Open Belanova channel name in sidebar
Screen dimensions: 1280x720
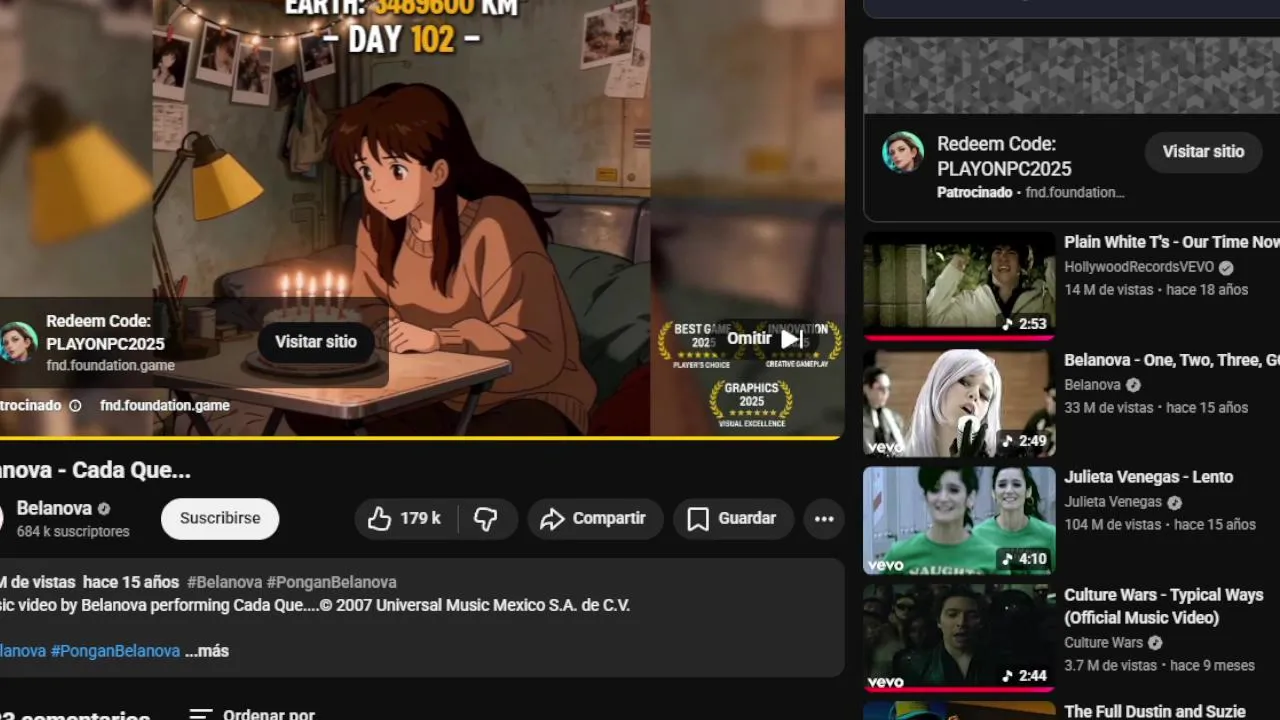click(x=1092, y=385)
